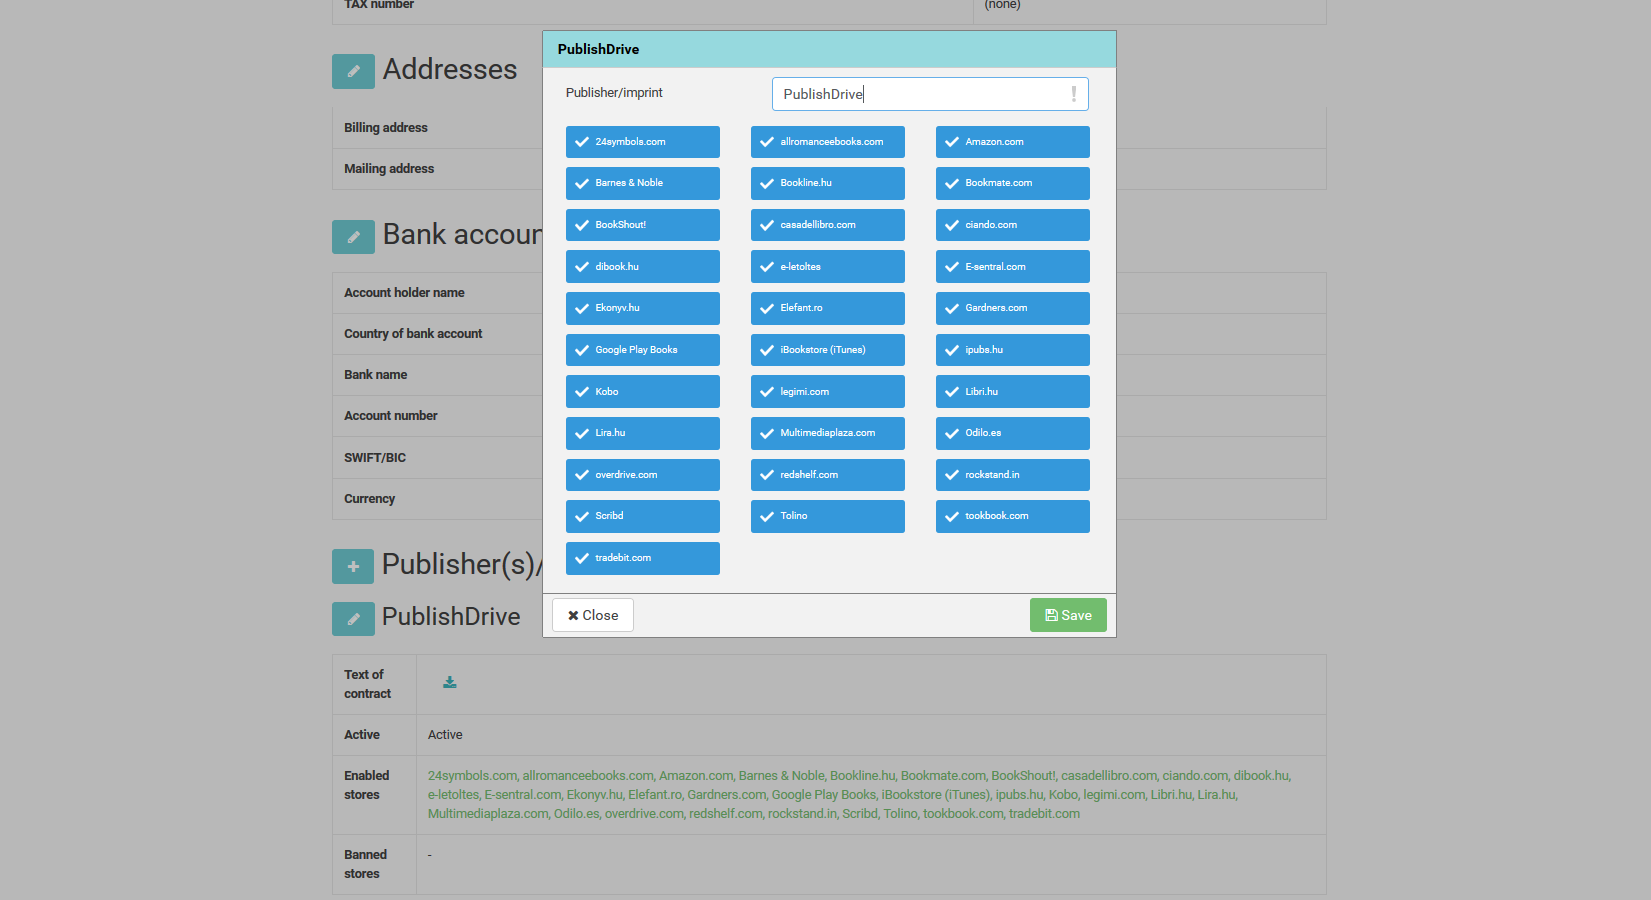Disable the Odilo.es store
The height and width of the screenshot is (900, 1651).
click(x=1013, y=433)
